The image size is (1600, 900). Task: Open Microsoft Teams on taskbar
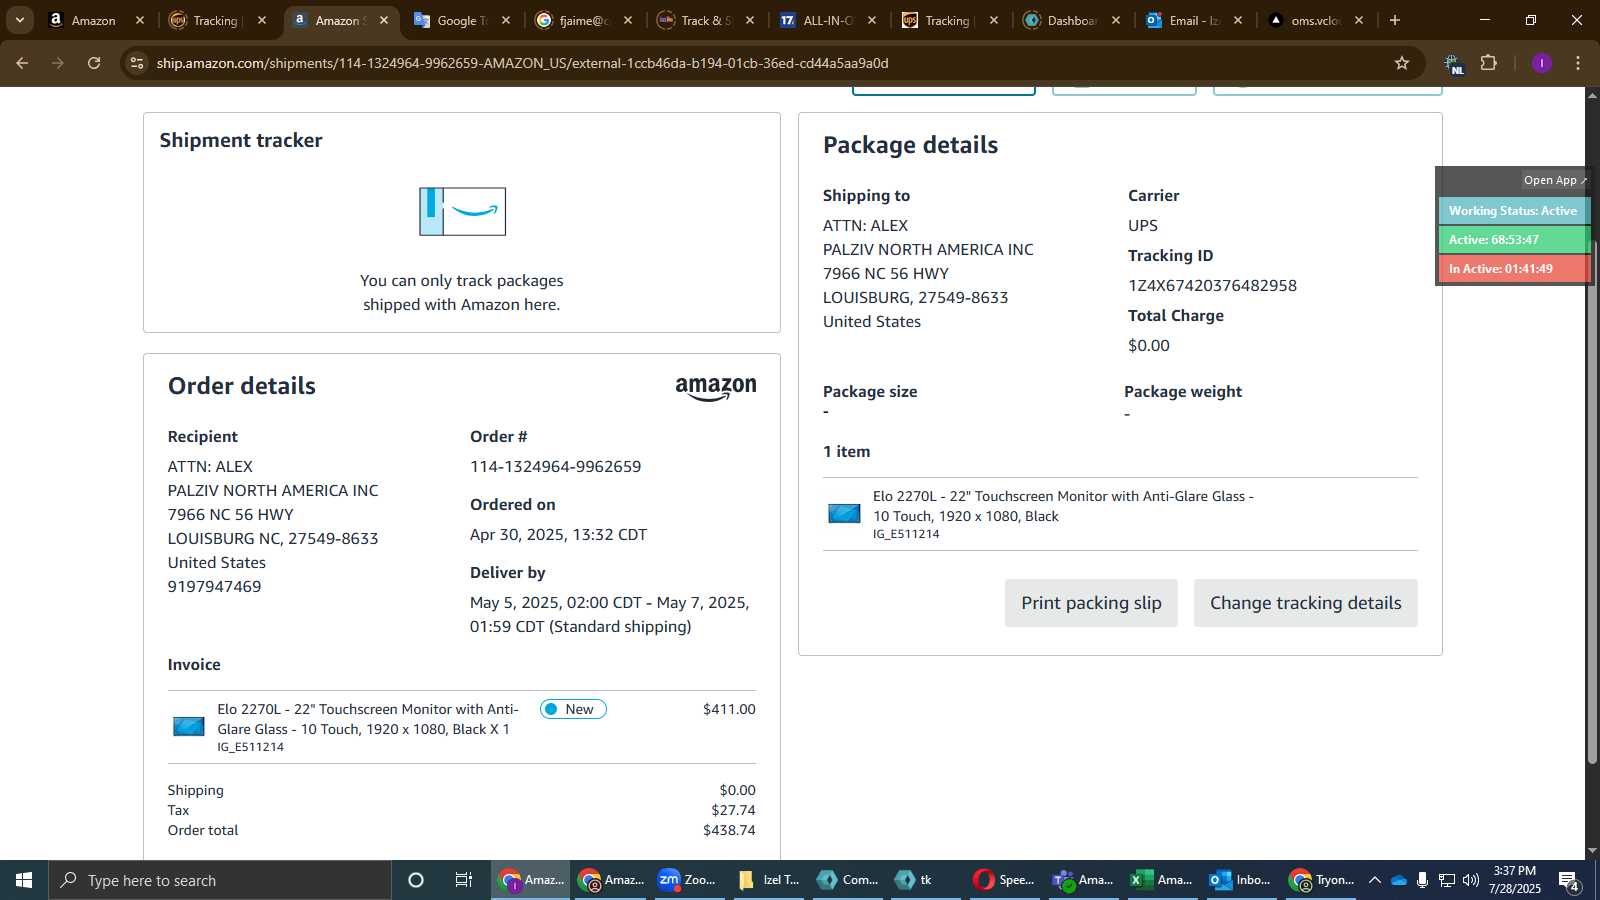(x=1084, y=880)
